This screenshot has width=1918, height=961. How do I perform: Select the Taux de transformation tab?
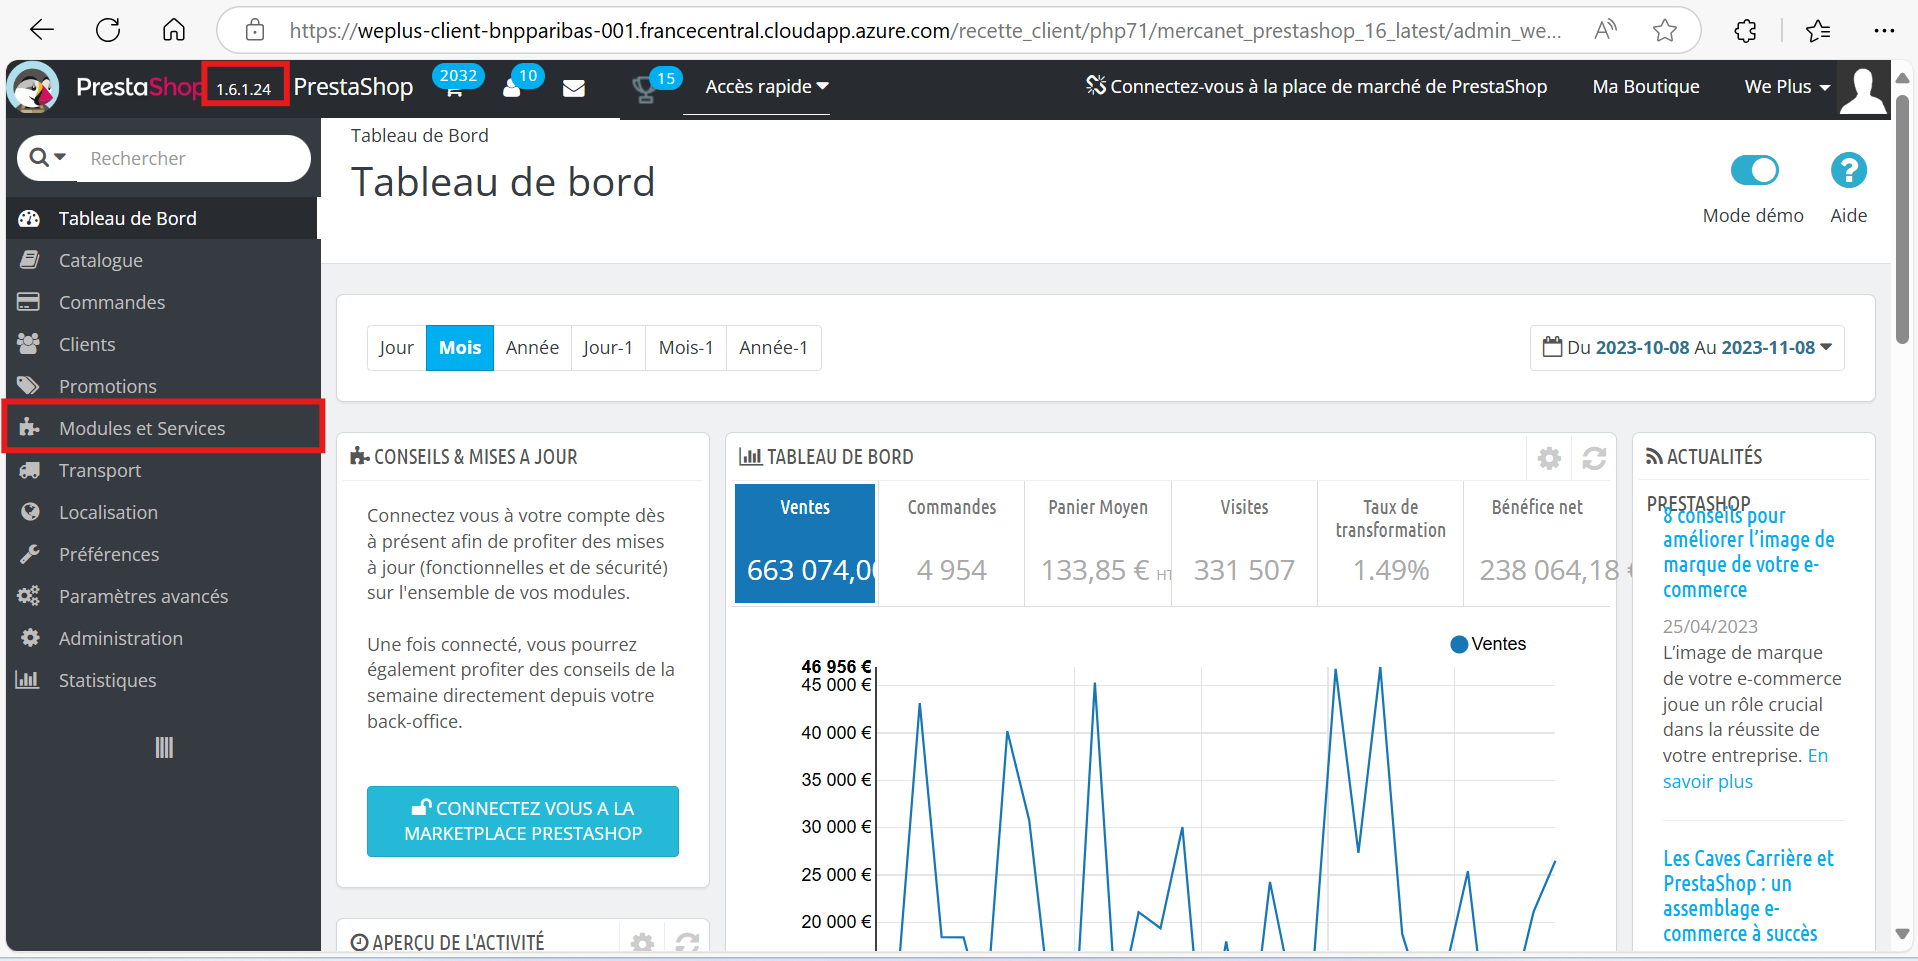(1391, 544)
